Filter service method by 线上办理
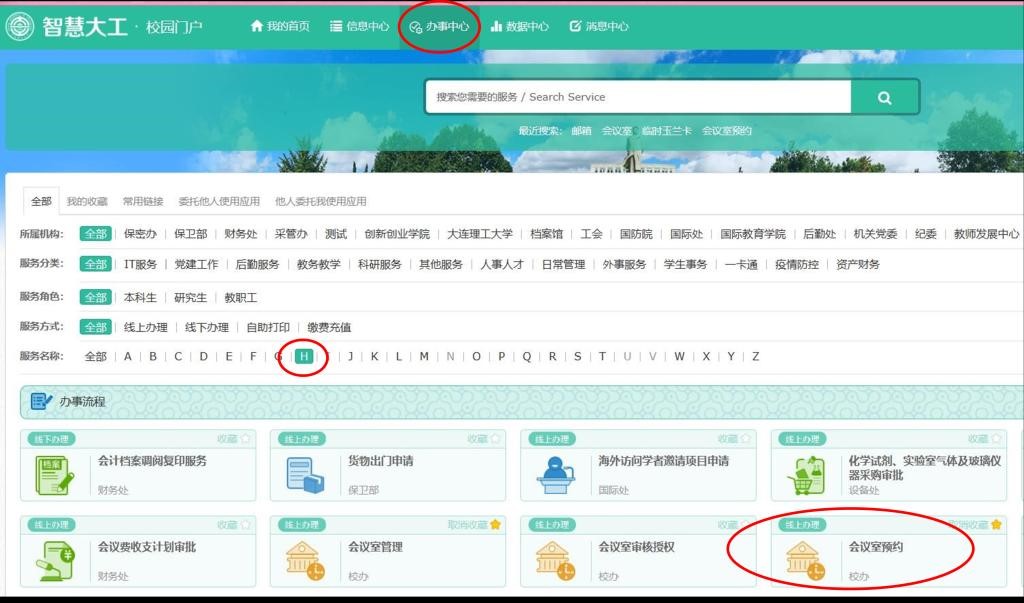 point(145,327)
